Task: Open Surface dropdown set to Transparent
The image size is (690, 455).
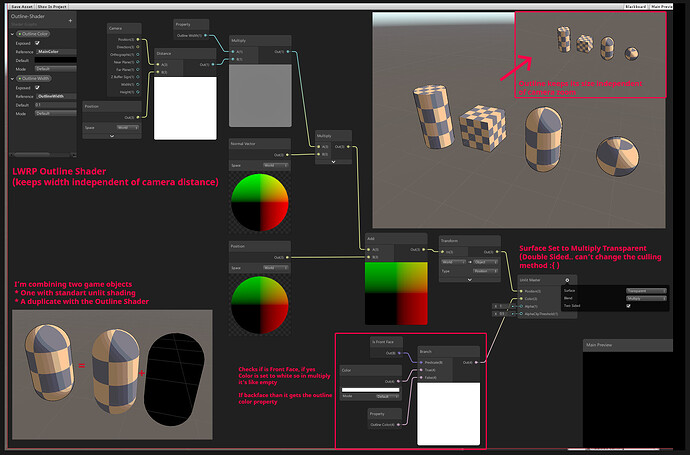Action: coord(646,291)
